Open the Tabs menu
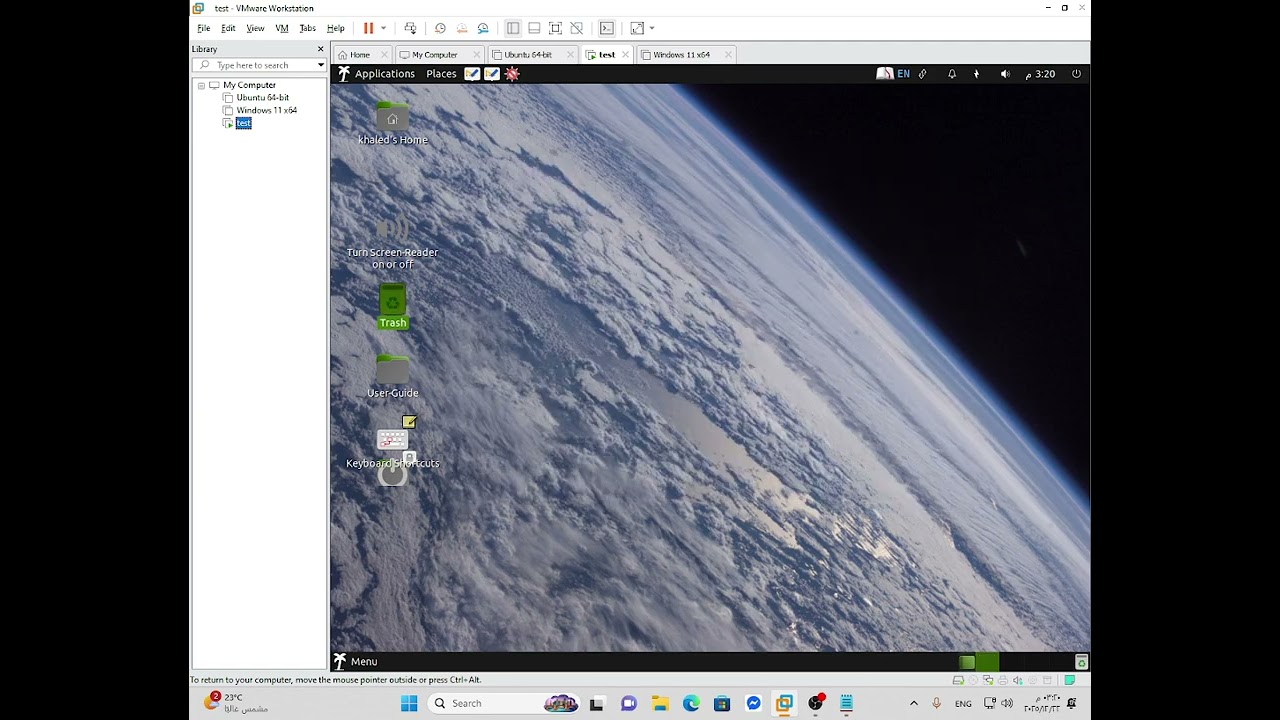The width and height of the screenshot is (1280, 720). tap(307, 28)
